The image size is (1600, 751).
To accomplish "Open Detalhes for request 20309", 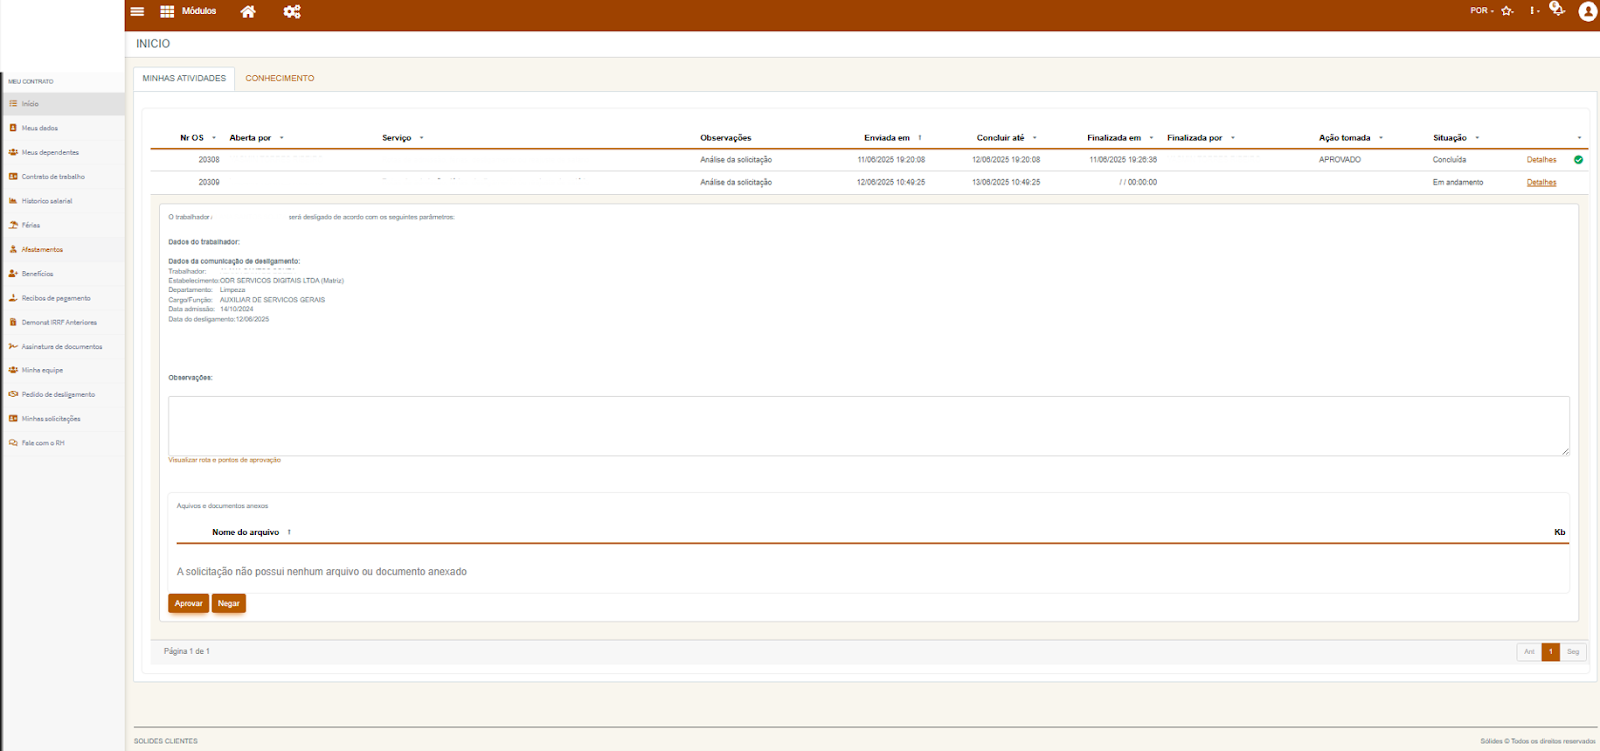I will click(1541, 183).
